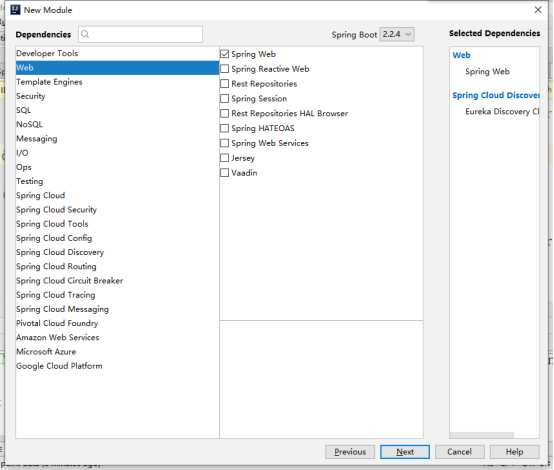Select Eureka Discovery in Selected Dependencies
554x470 pixels.
click(x=502, y=112)
